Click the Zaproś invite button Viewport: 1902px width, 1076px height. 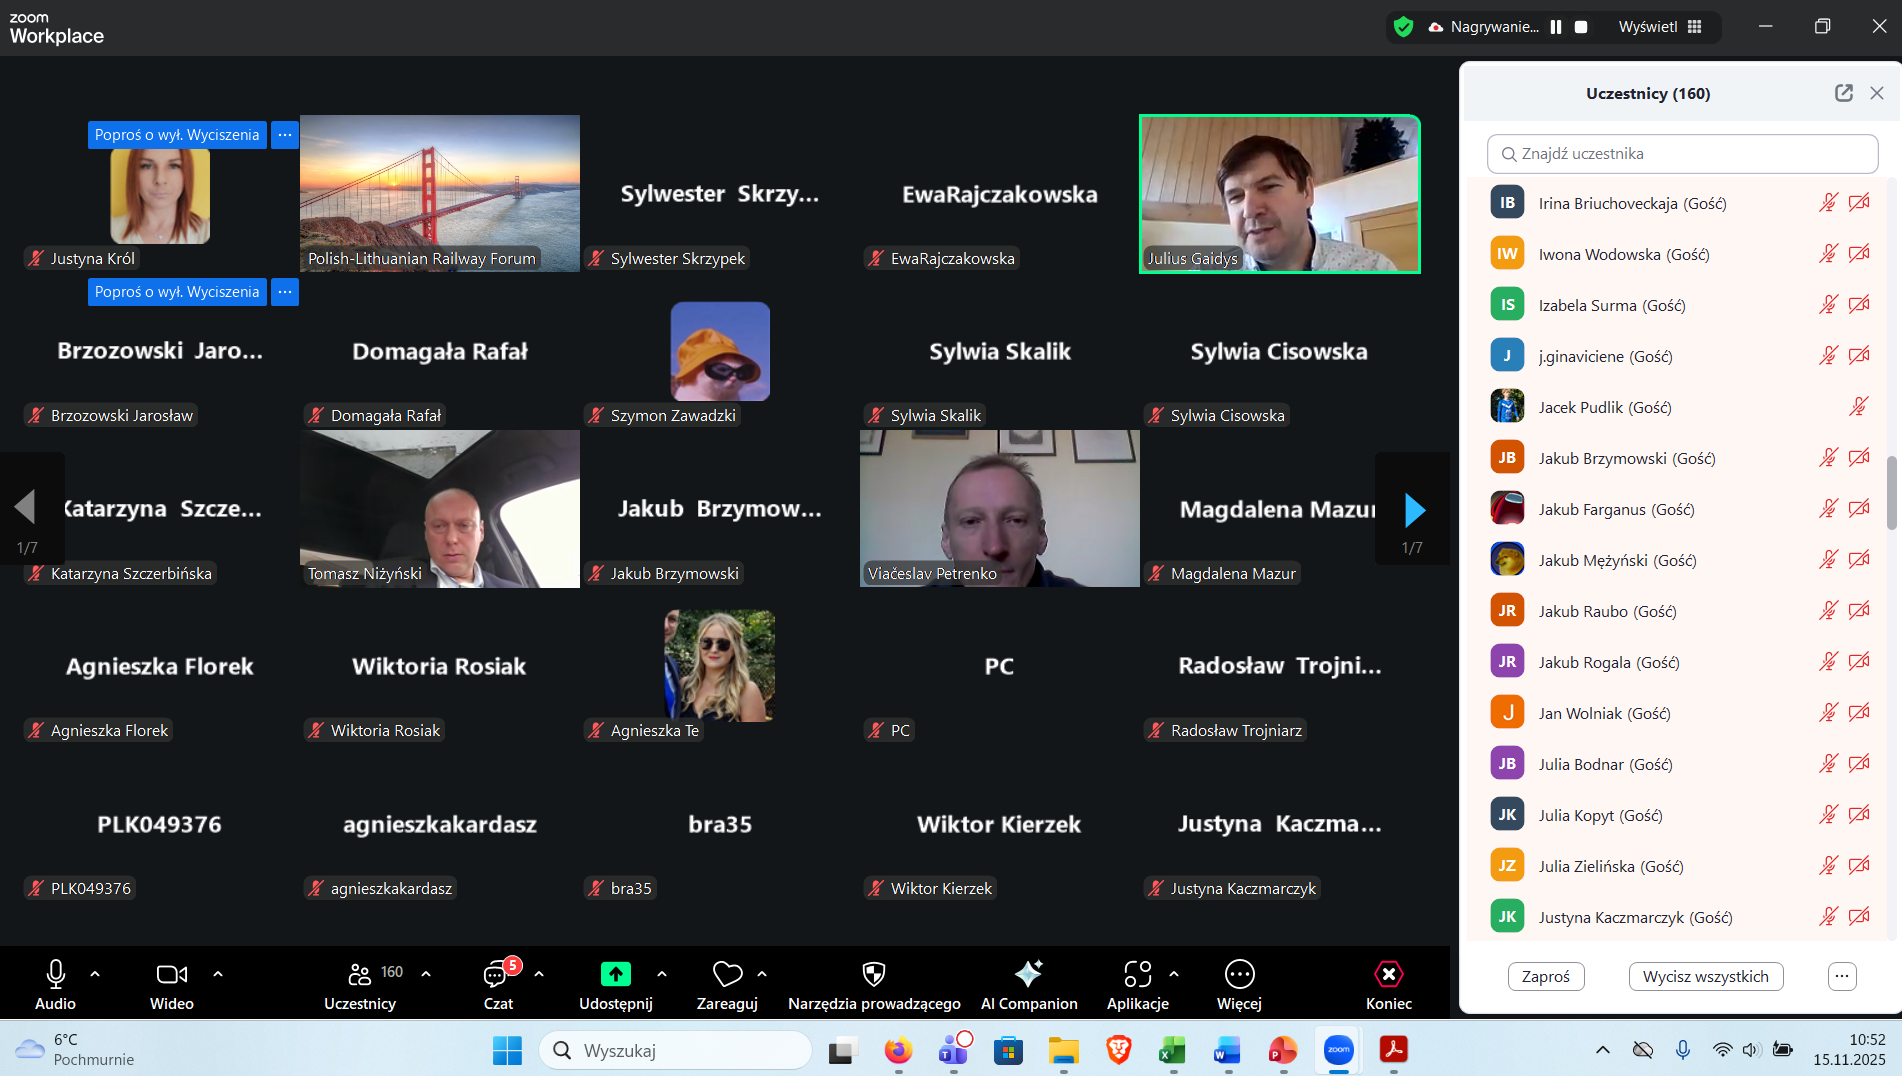click(1545, 976)
